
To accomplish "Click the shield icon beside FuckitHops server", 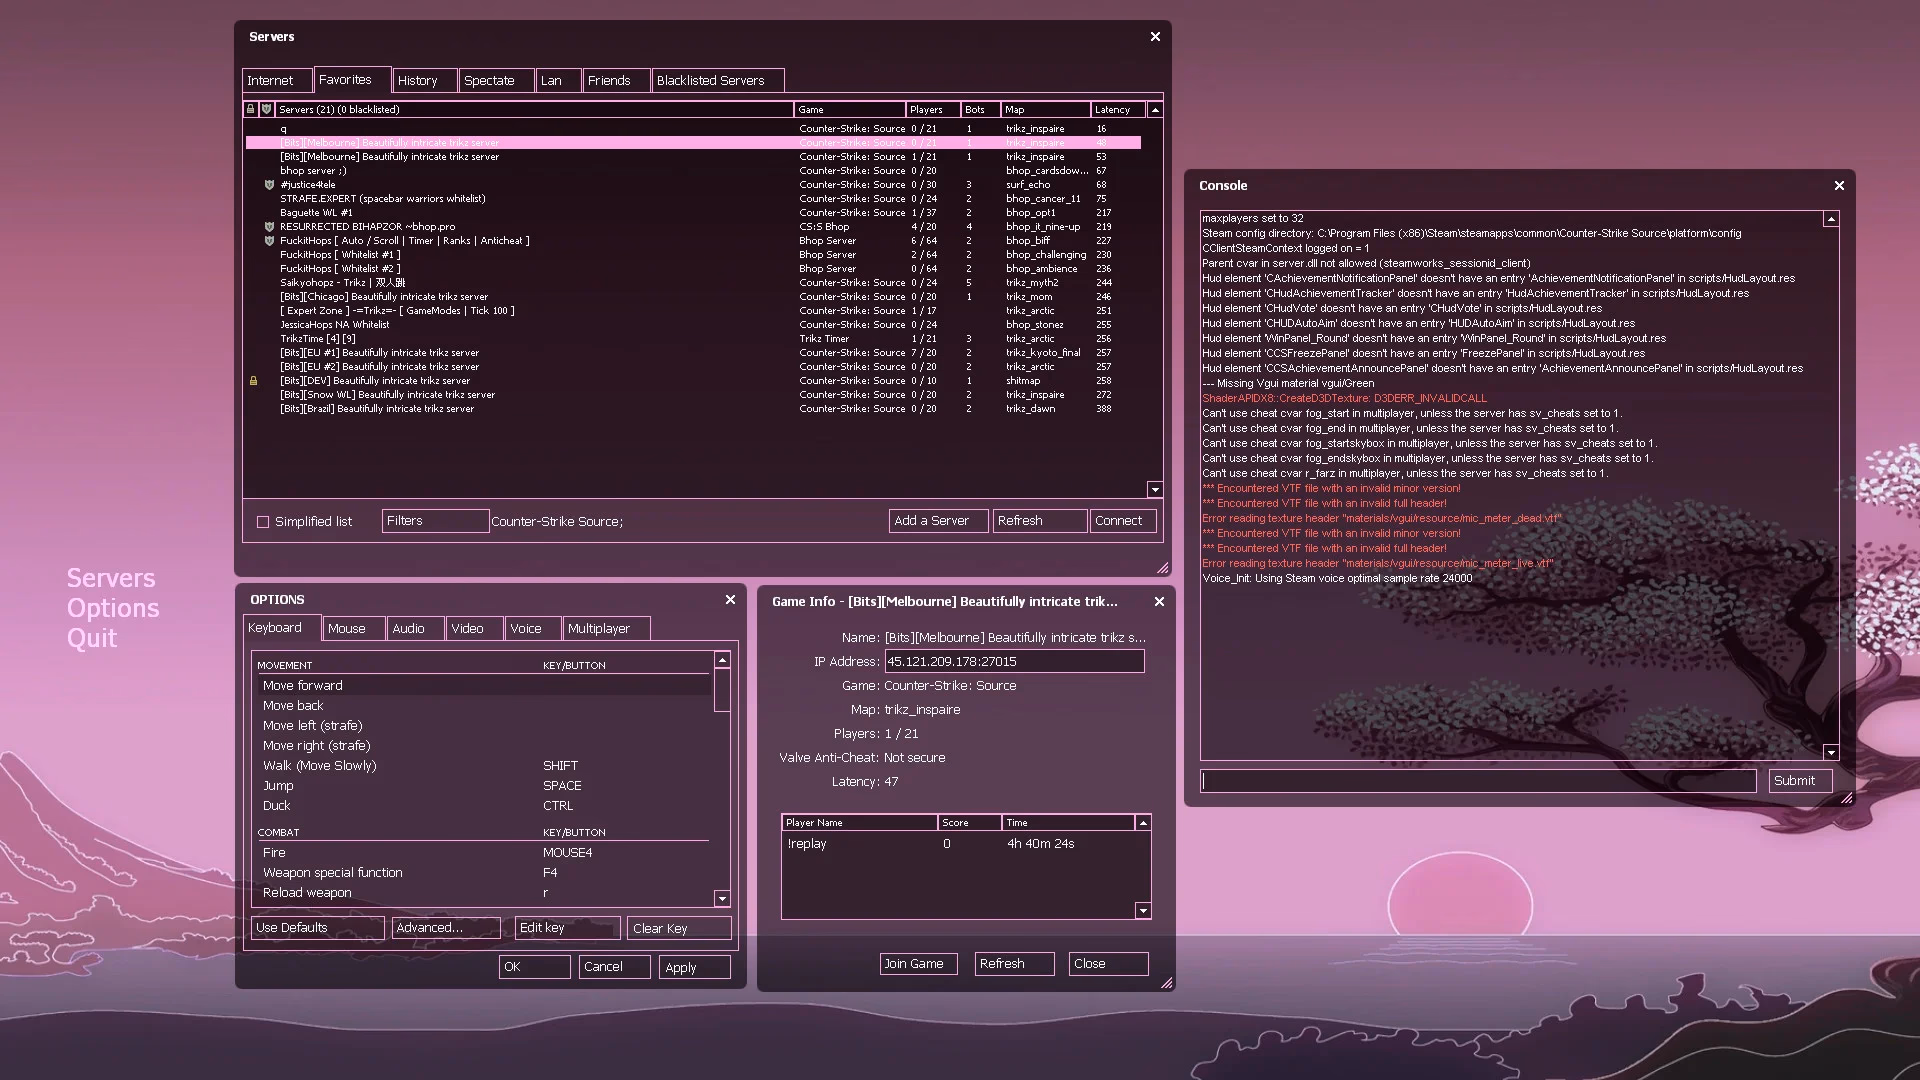I will coord(267,240).
